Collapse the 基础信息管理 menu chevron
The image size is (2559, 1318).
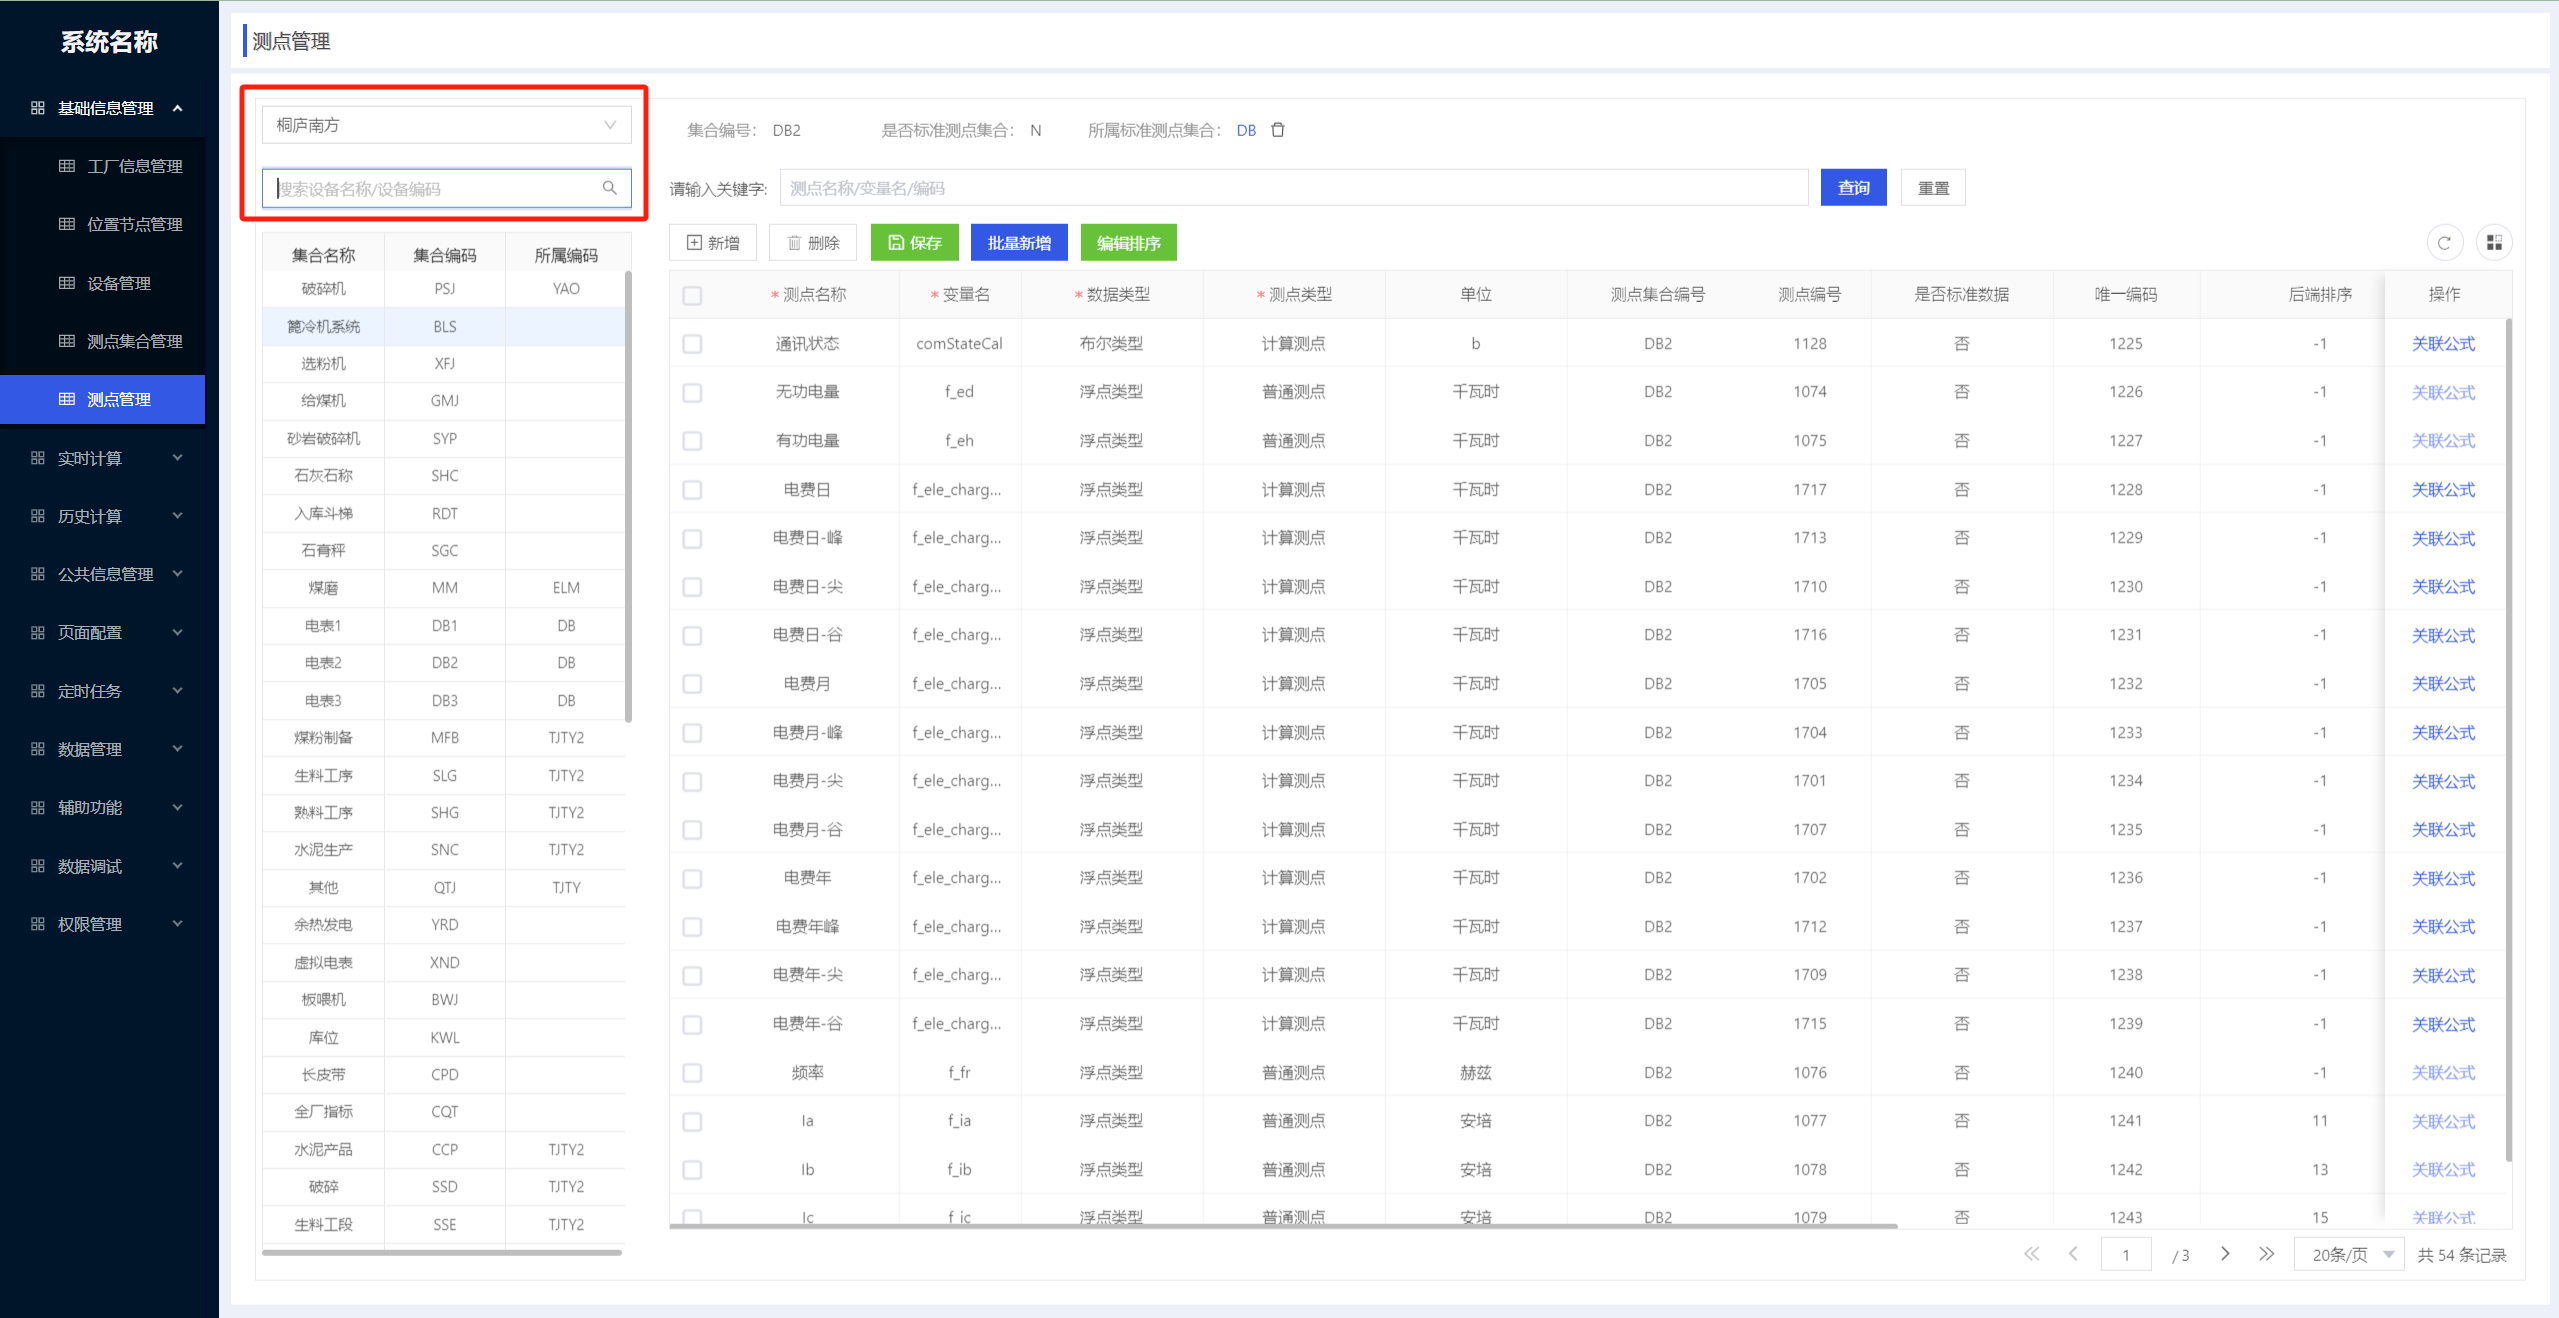(178, 108)
